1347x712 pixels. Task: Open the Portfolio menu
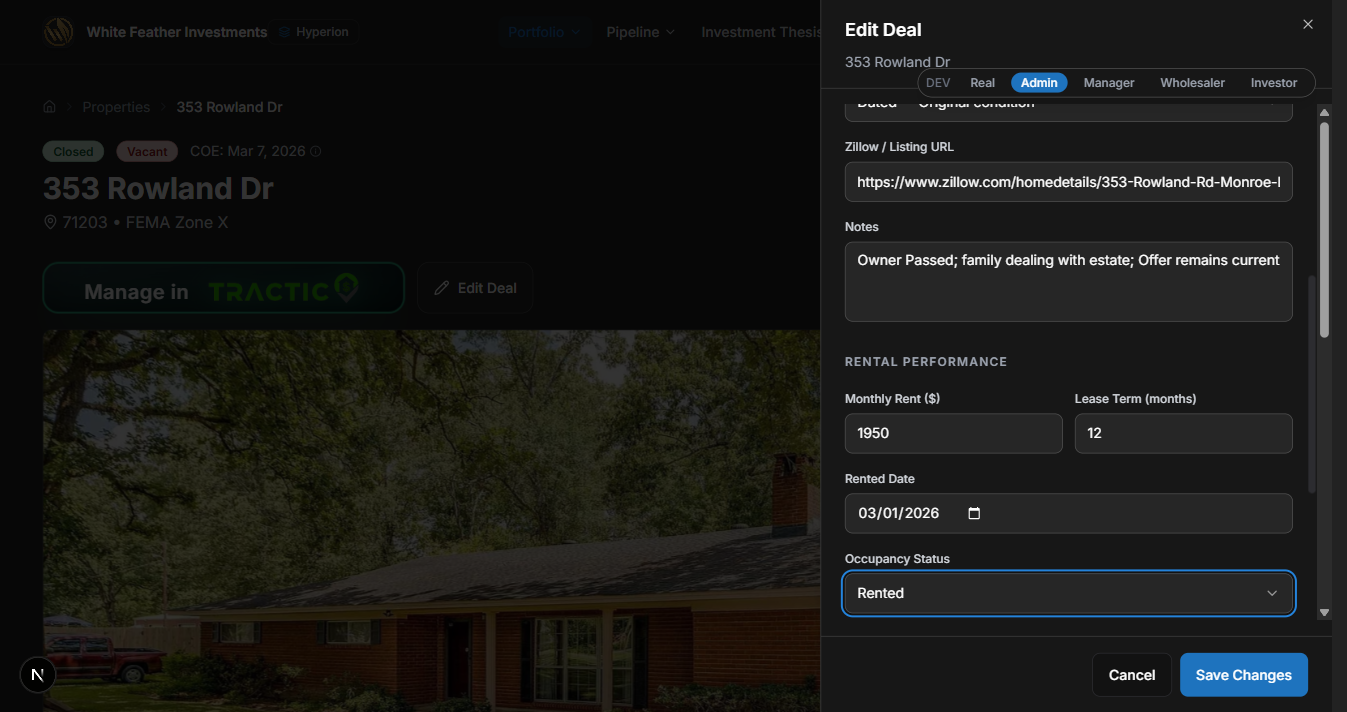(544, 32)
